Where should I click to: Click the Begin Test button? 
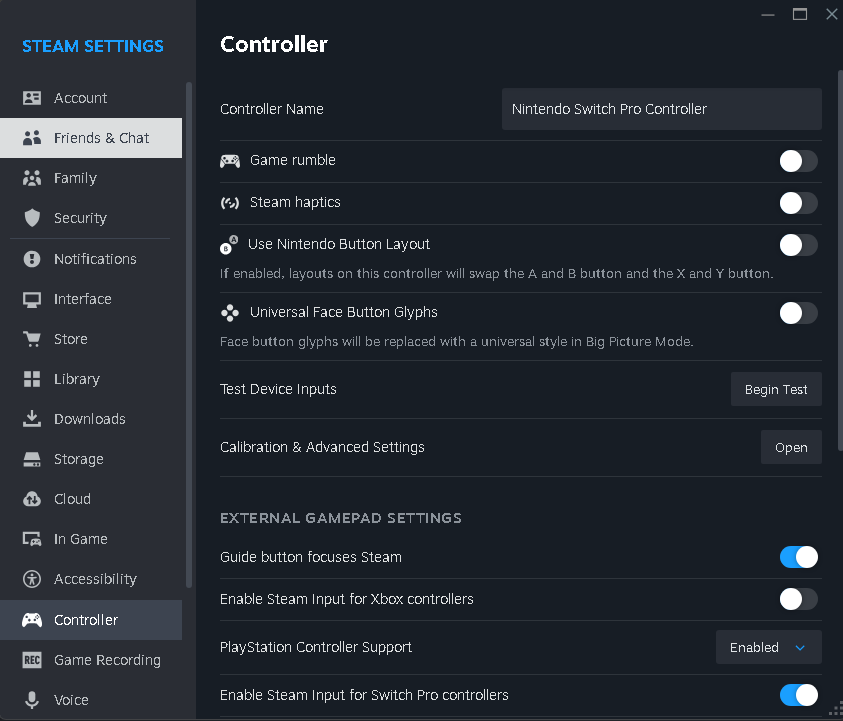click(x=776, y=389)
